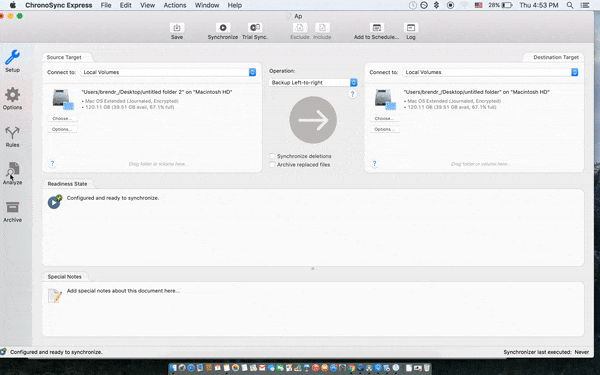Viewport: 600px width, 375px height.
Task: Open the Archive panel in the sidebar
Action: [x=12, y=212]
